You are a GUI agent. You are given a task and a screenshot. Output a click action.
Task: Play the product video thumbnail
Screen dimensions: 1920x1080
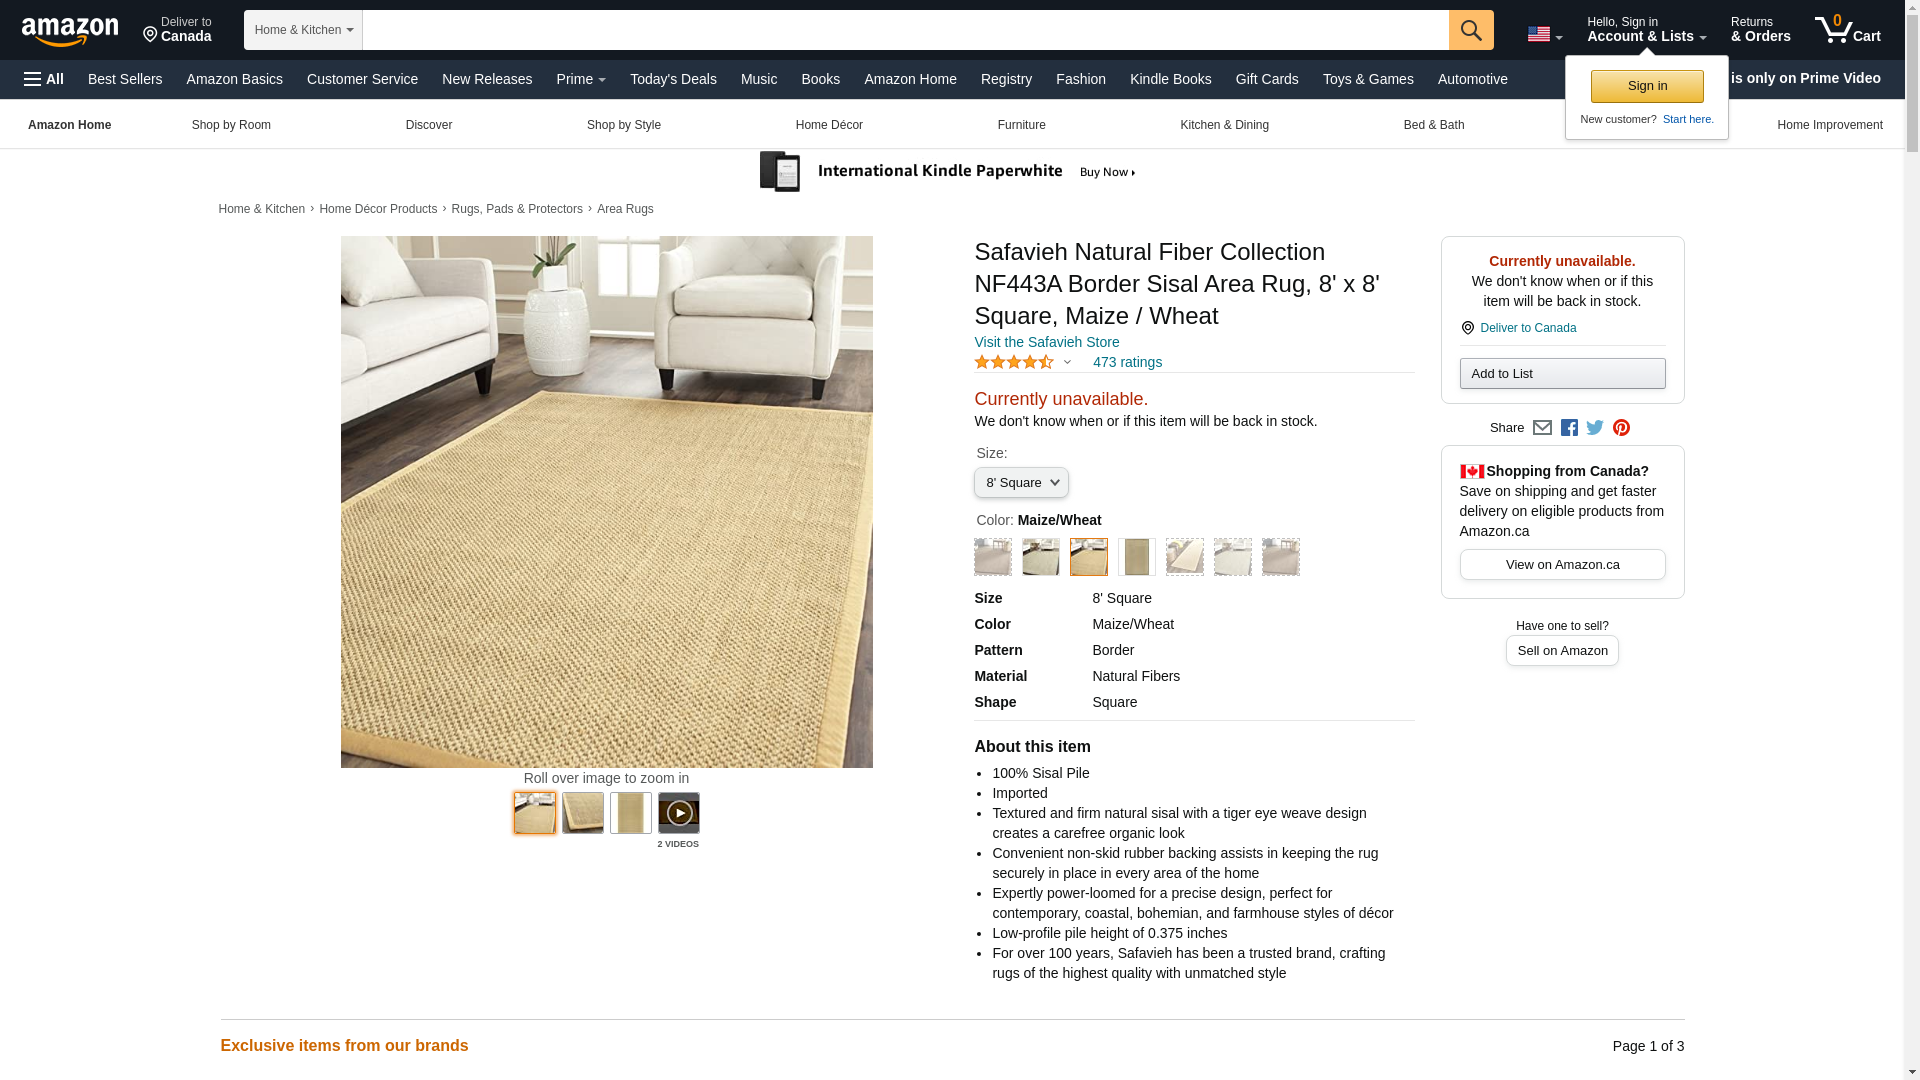679,813
